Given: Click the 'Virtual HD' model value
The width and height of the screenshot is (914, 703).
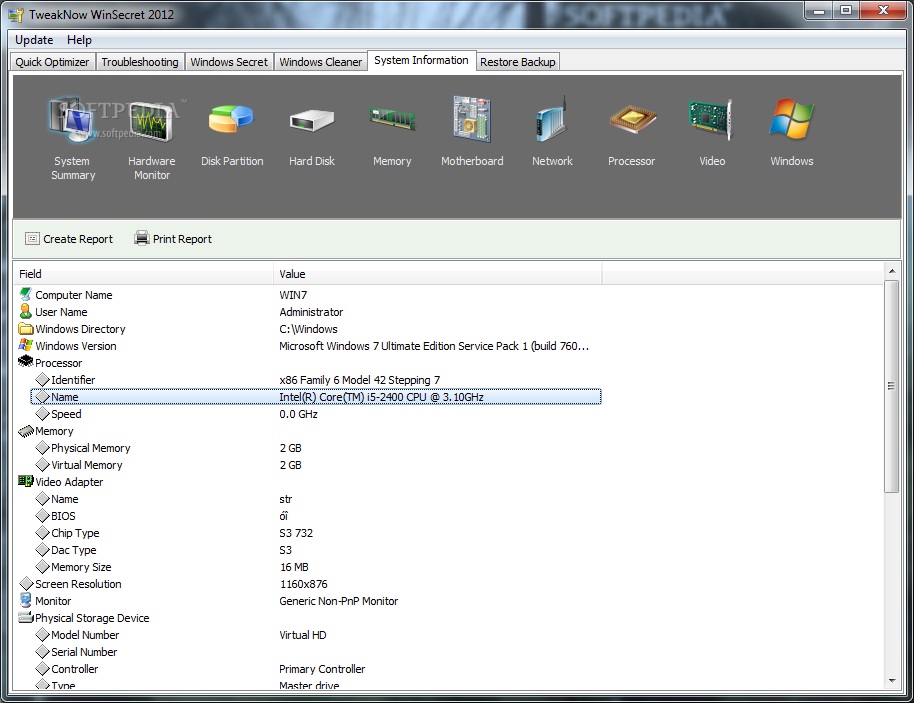Looking at the screenshot, I should pos(303,635).
